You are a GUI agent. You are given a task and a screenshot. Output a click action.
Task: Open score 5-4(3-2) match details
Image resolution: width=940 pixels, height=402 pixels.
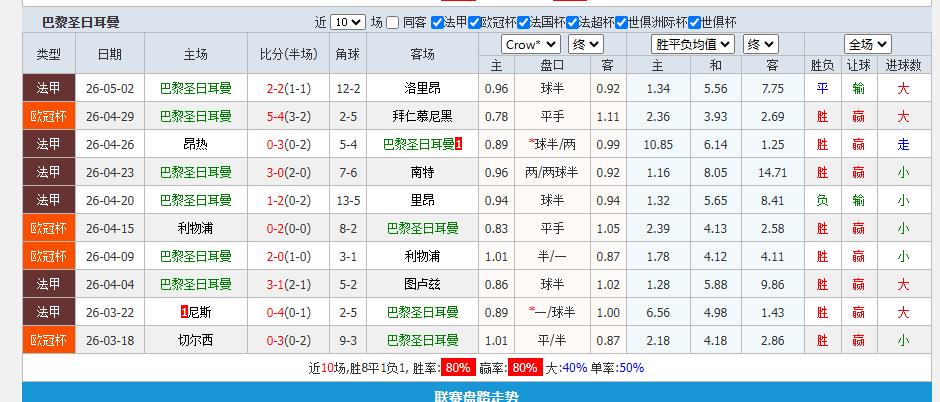(x=288, y=116)
